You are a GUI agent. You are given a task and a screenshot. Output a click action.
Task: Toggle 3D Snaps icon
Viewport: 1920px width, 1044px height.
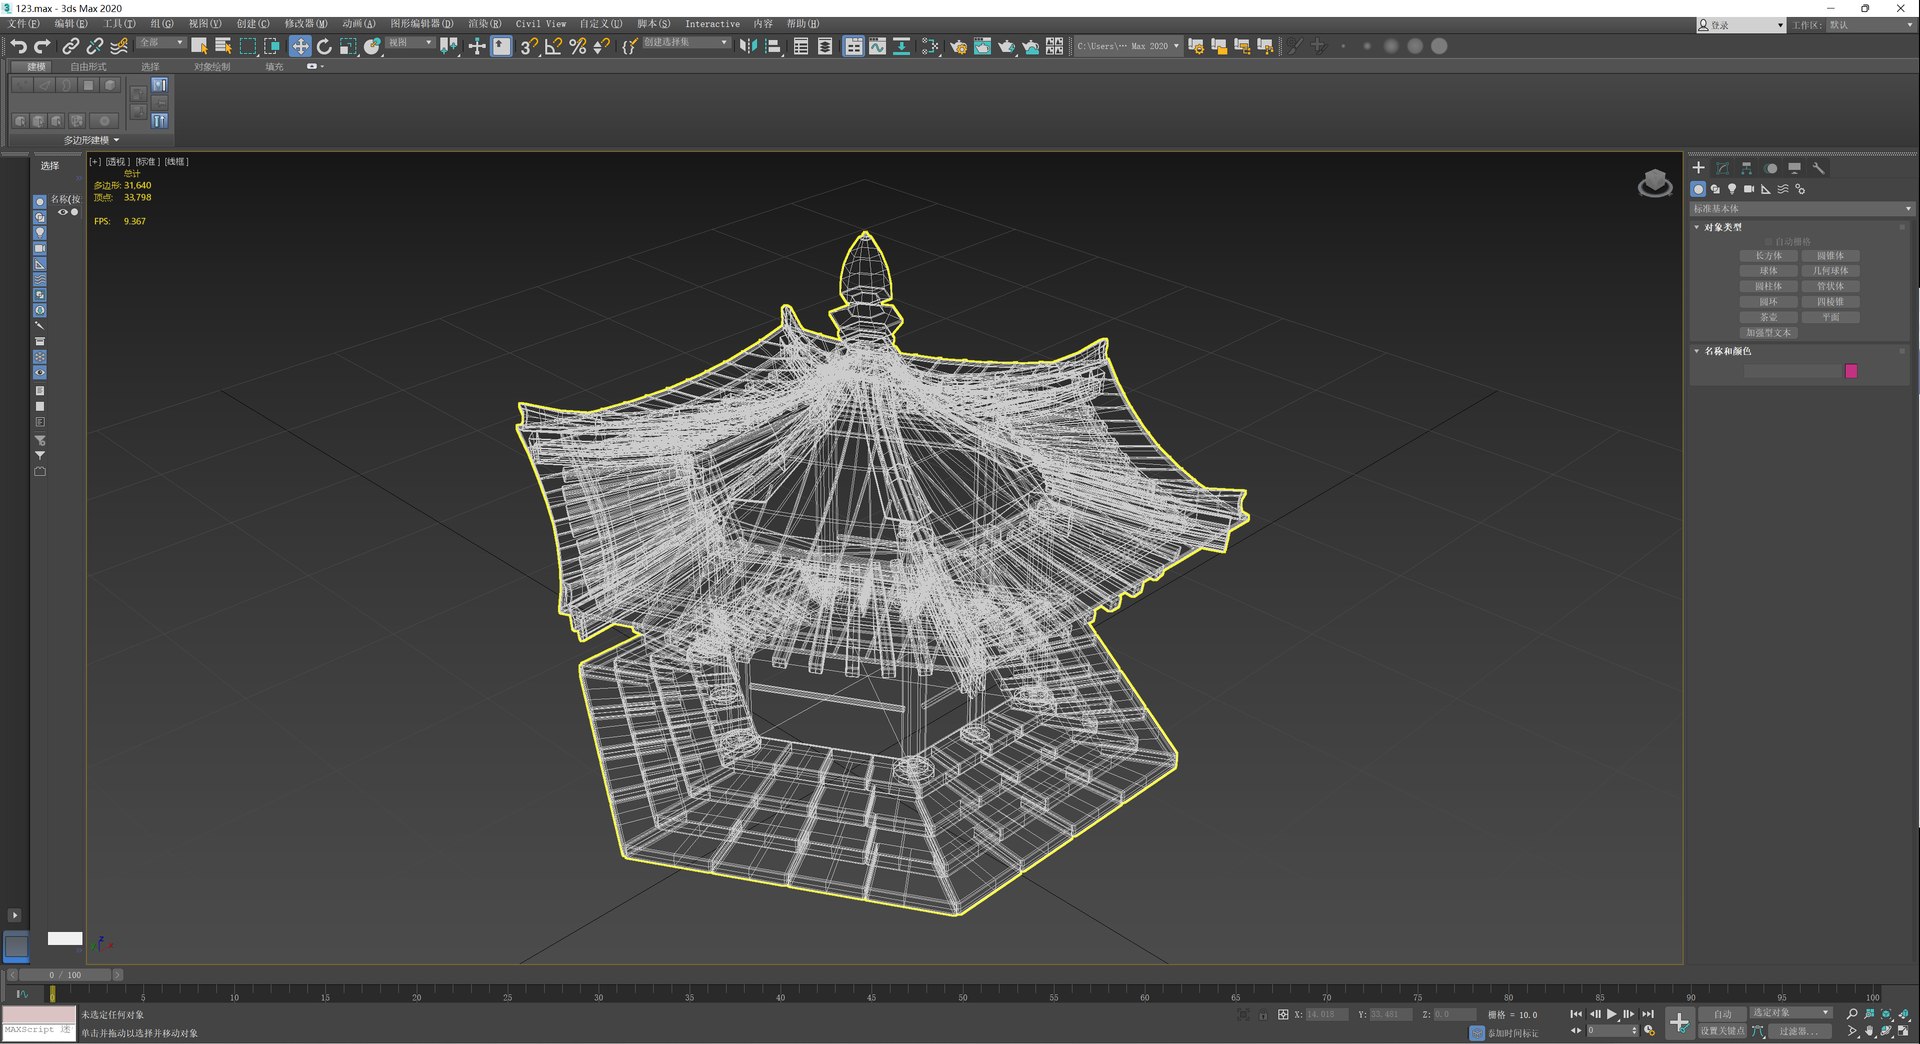click(x=529, y=46)
